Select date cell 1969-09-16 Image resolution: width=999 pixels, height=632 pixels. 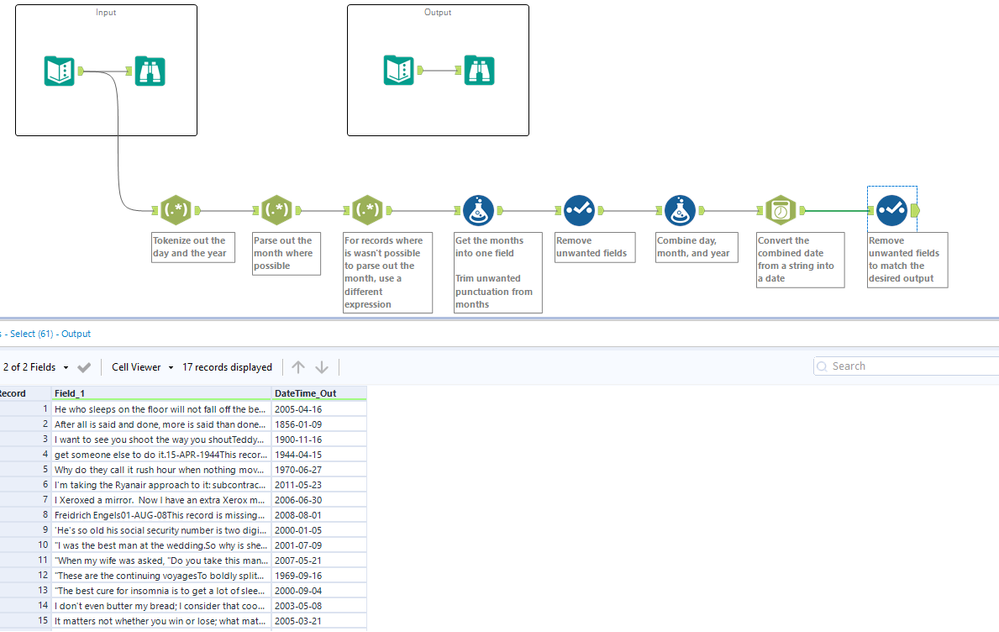coord(319,575)
